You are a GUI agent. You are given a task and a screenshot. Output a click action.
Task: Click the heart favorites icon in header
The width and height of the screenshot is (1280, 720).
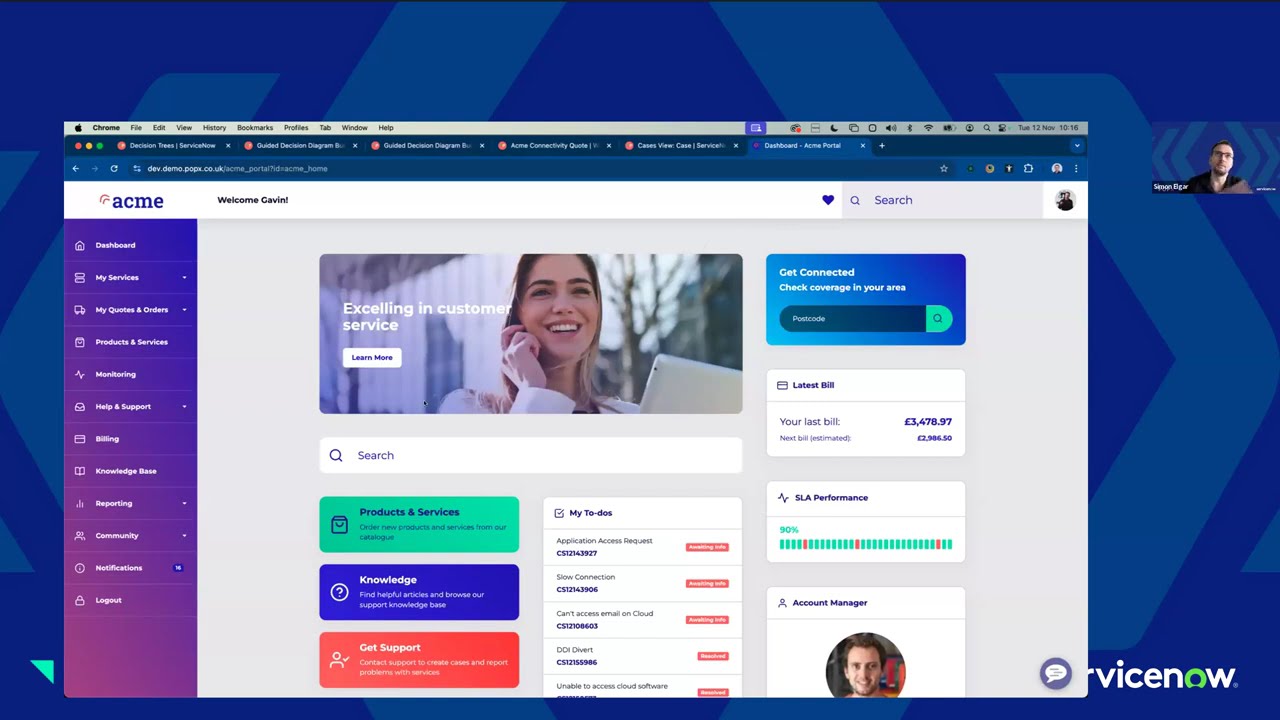tap(828, 200)
